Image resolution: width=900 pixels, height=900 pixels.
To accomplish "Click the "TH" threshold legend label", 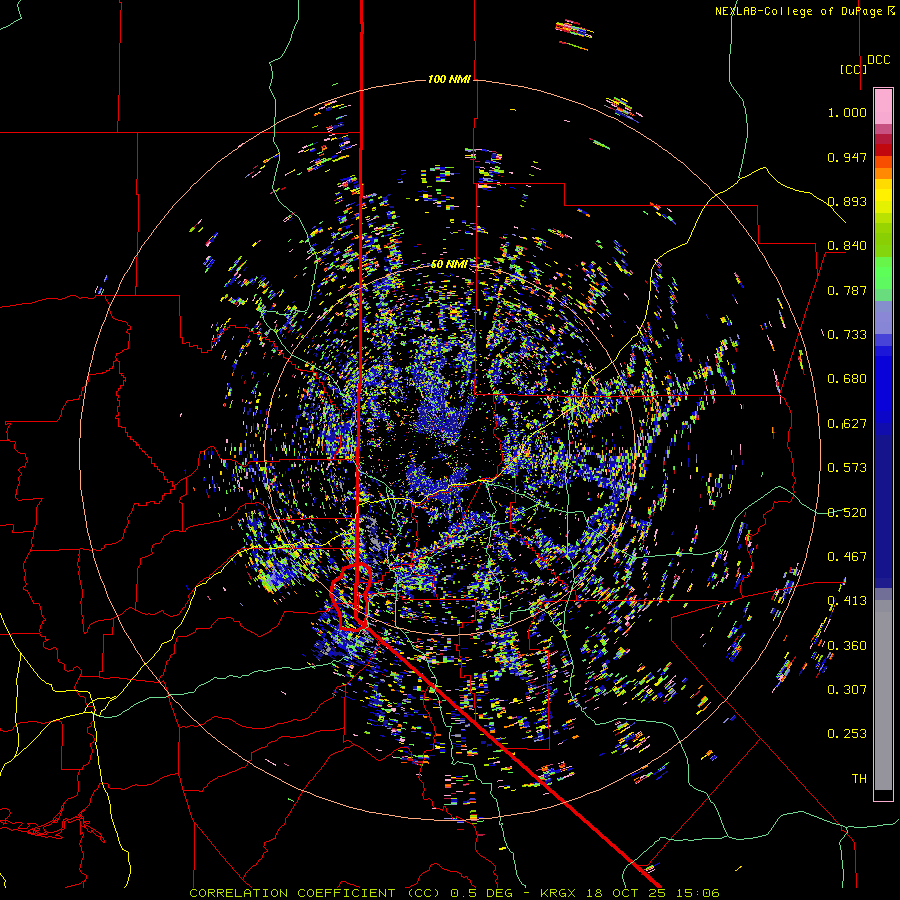I will (x=859, y=779).
